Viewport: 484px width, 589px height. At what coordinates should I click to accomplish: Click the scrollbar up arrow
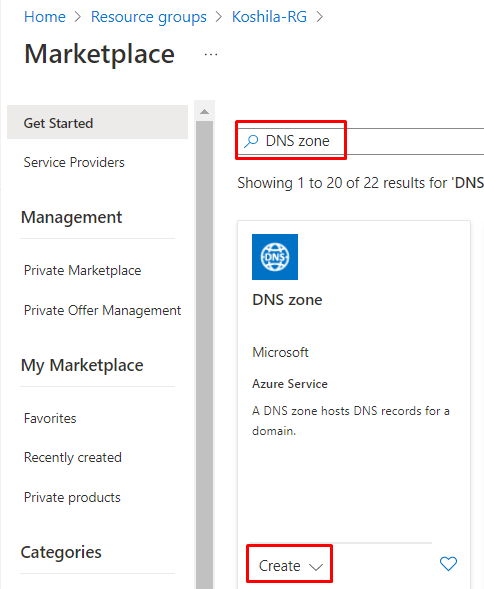coord(204,112)
